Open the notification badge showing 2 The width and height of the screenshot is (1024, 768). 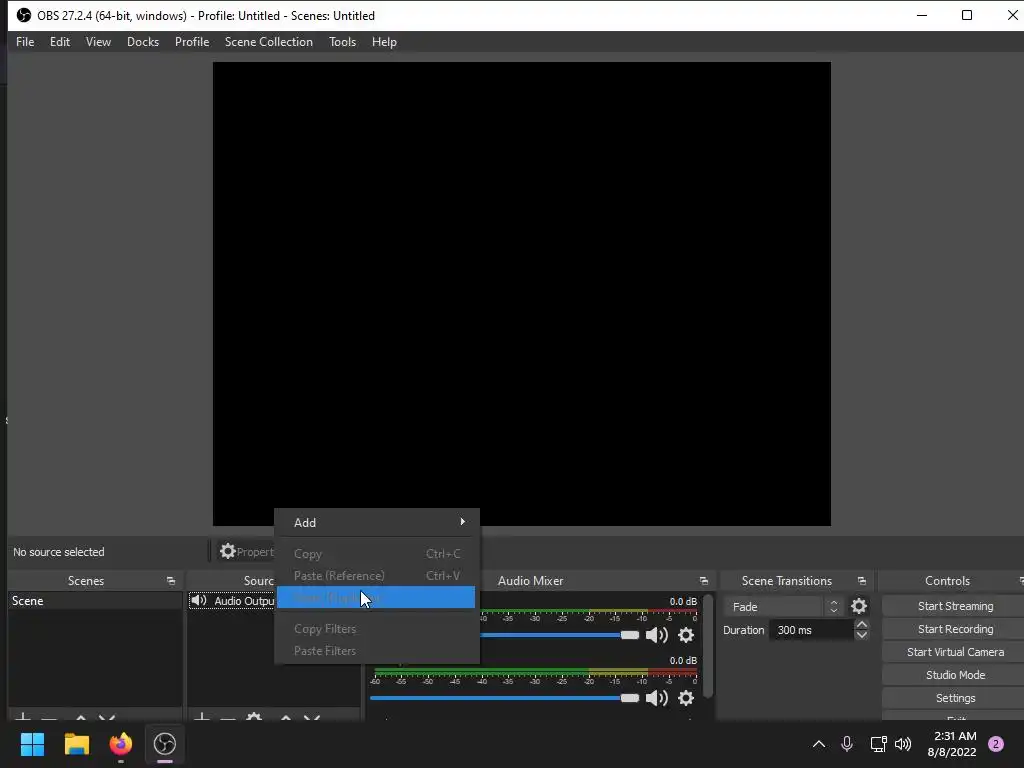click(996, 744)
